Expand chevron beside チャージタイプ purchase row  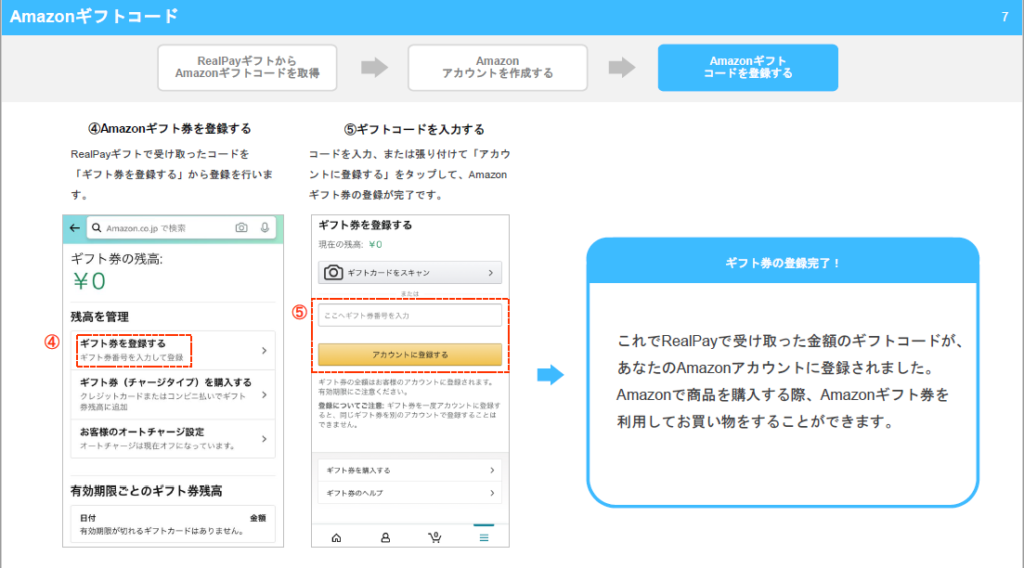pyautogui.click(x=264, y=394)
